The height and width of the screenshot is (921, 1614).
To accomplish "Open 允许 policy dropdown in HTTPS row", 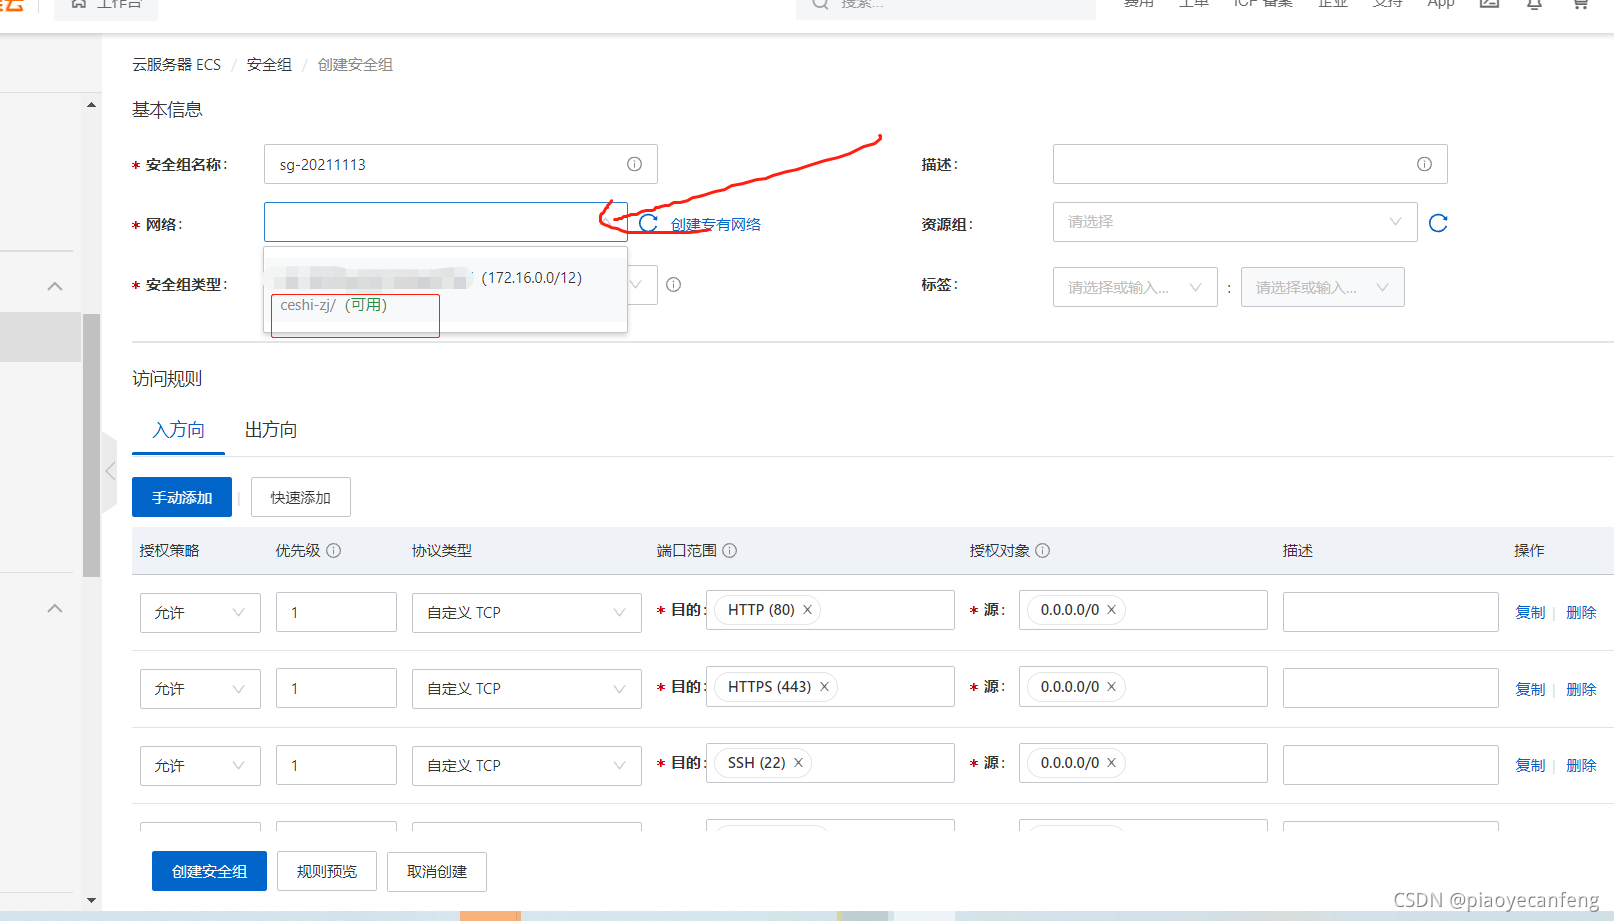I will 200,689.
